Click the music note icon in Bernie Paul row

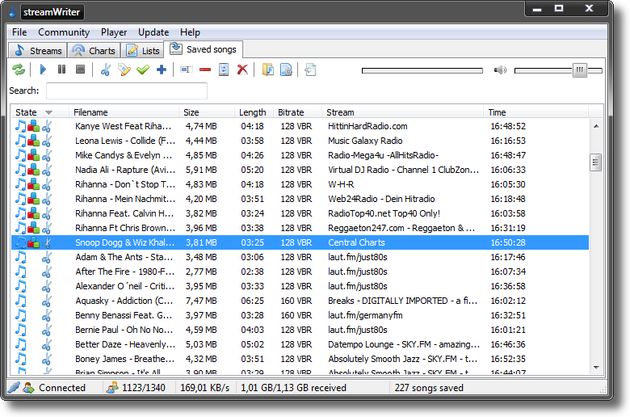20,330
